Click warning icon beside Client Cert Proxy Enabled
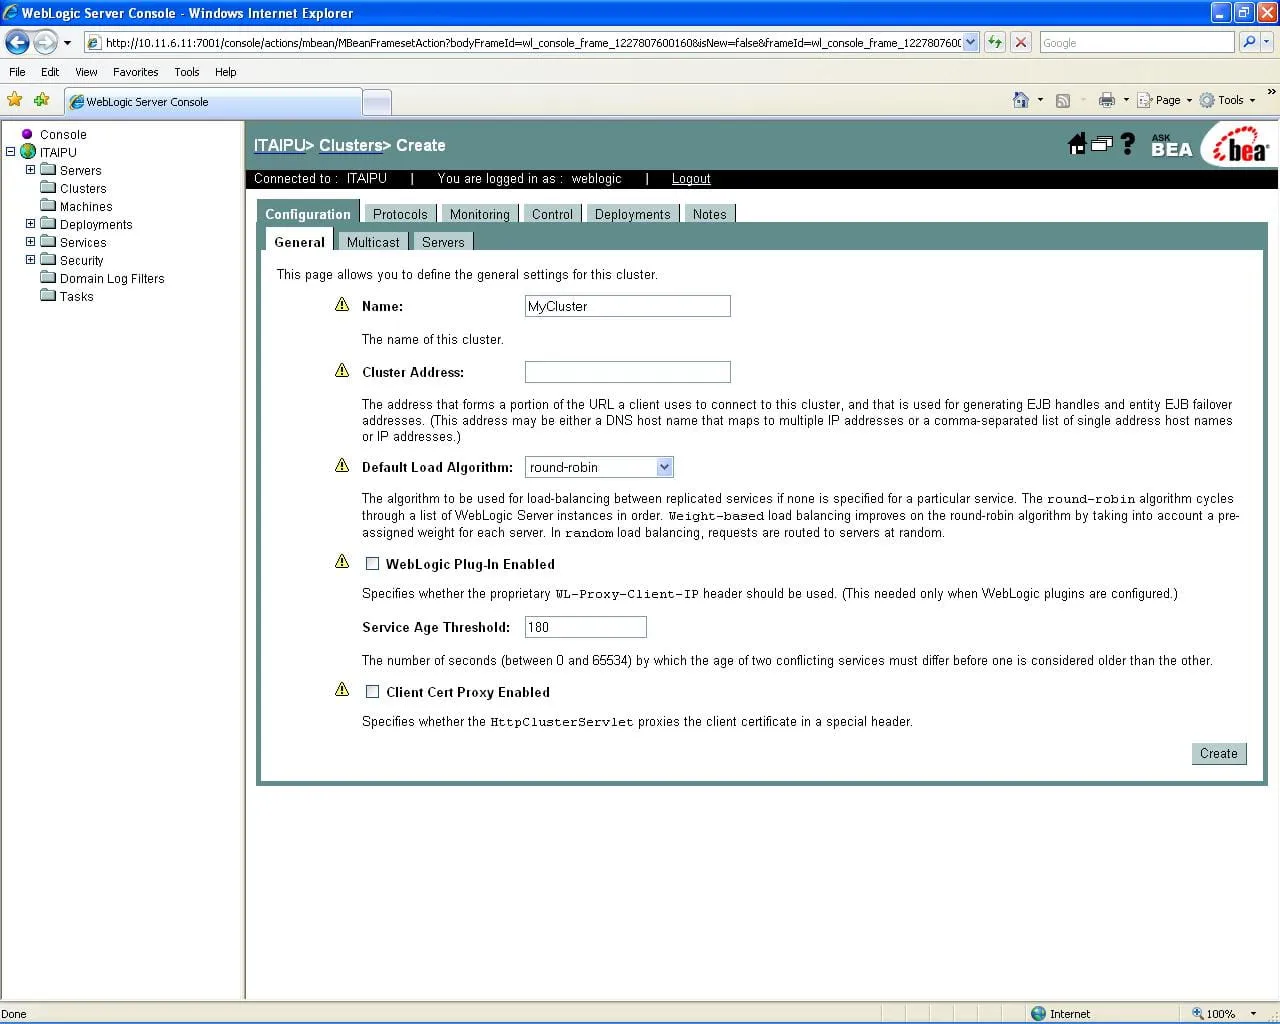This screenshot has height=1024, width=1280. (342, 689)
